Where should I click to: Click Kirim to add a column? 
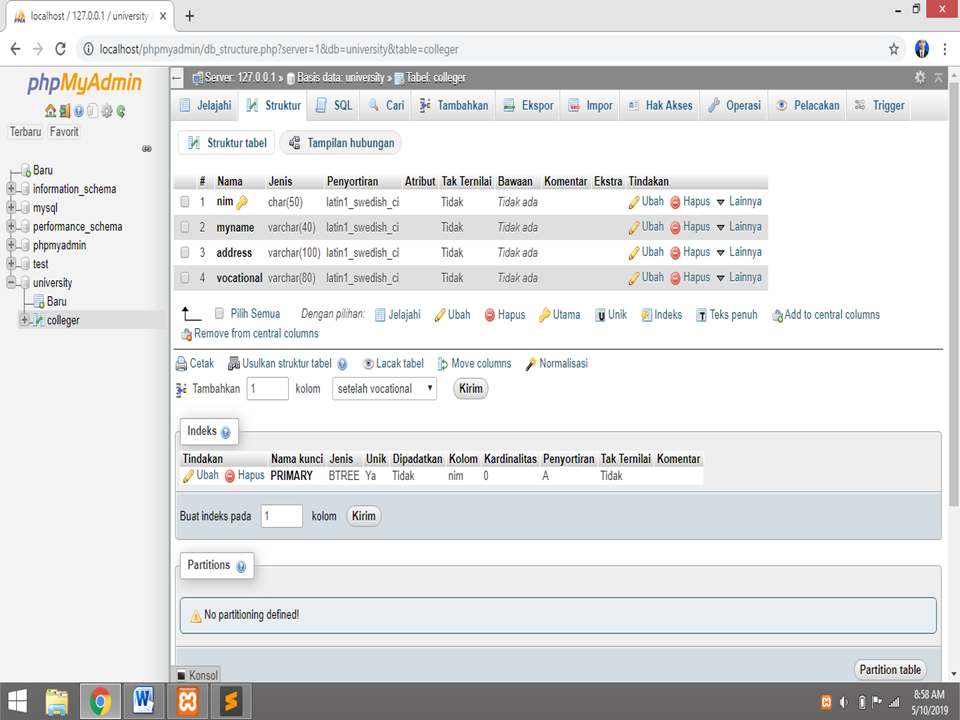[x=470, y=388]
